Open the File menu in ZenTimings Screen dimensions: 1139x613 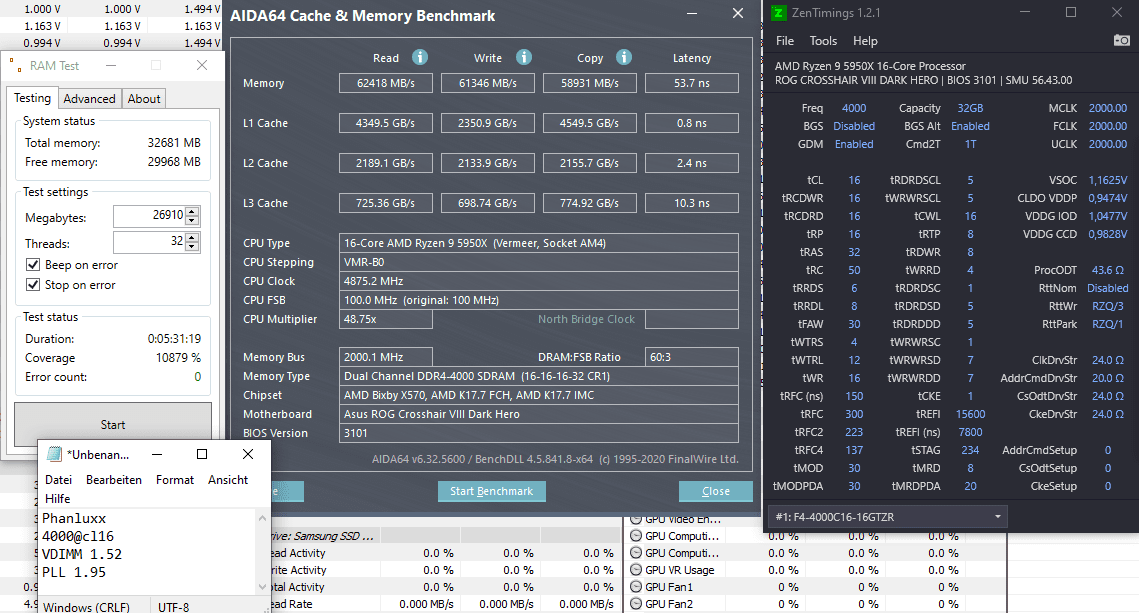coord(785,41)
